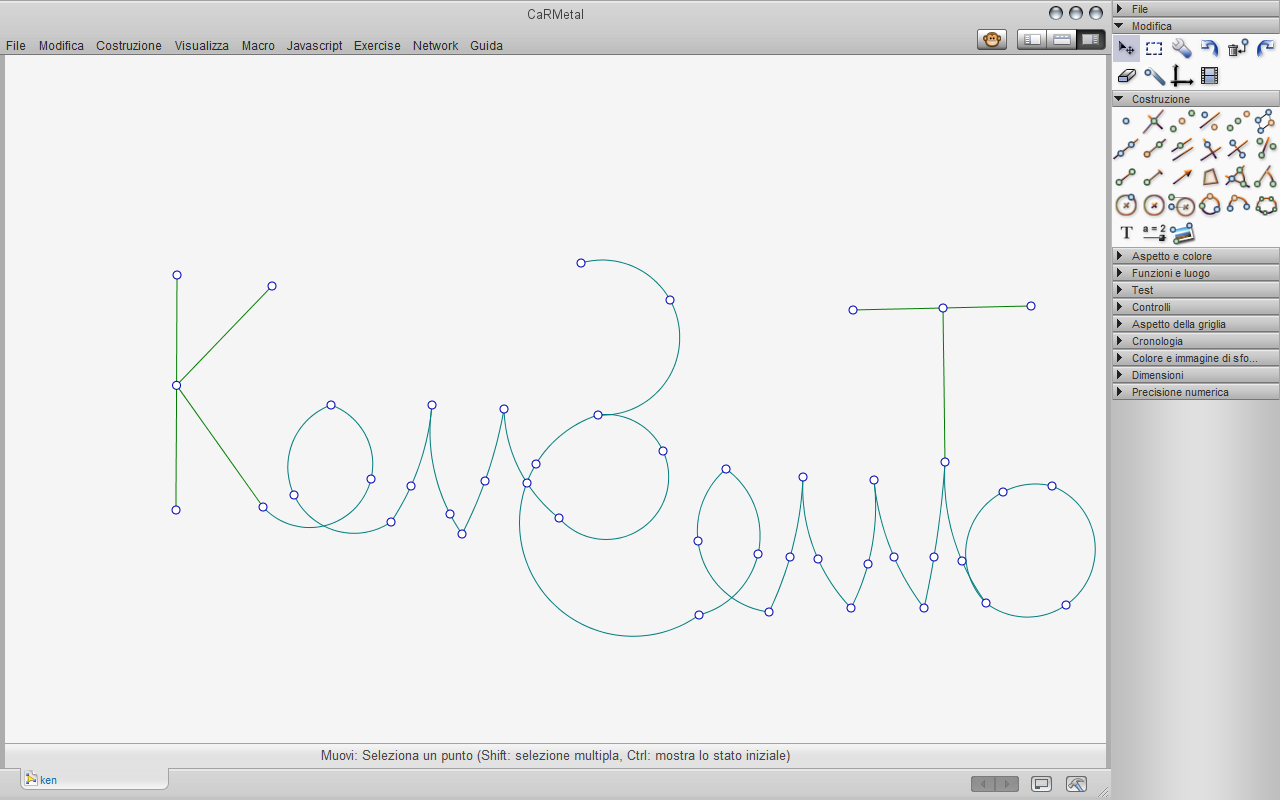Select the text tool T
Viewport: 1280px width, 800px height.
pos(1125,231)
